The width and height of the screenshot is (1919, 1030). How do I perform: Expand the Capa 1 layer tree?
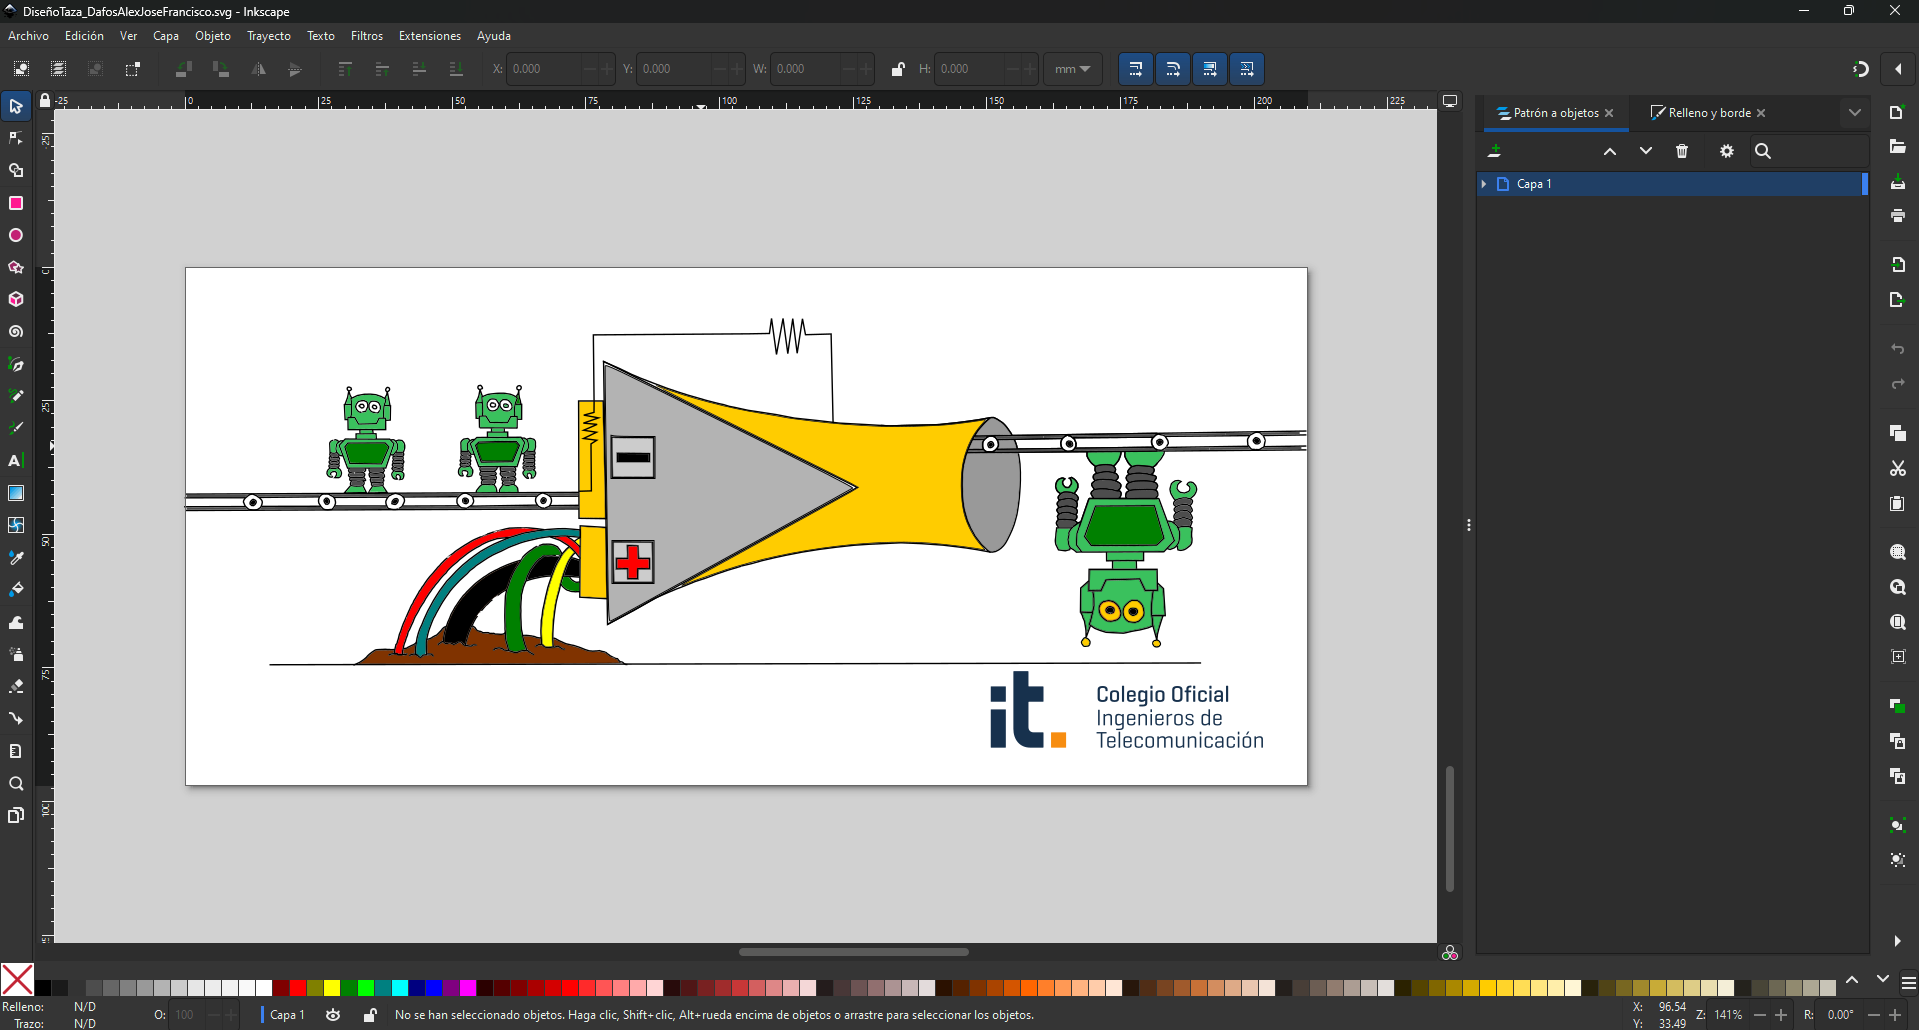[1484, 184]
